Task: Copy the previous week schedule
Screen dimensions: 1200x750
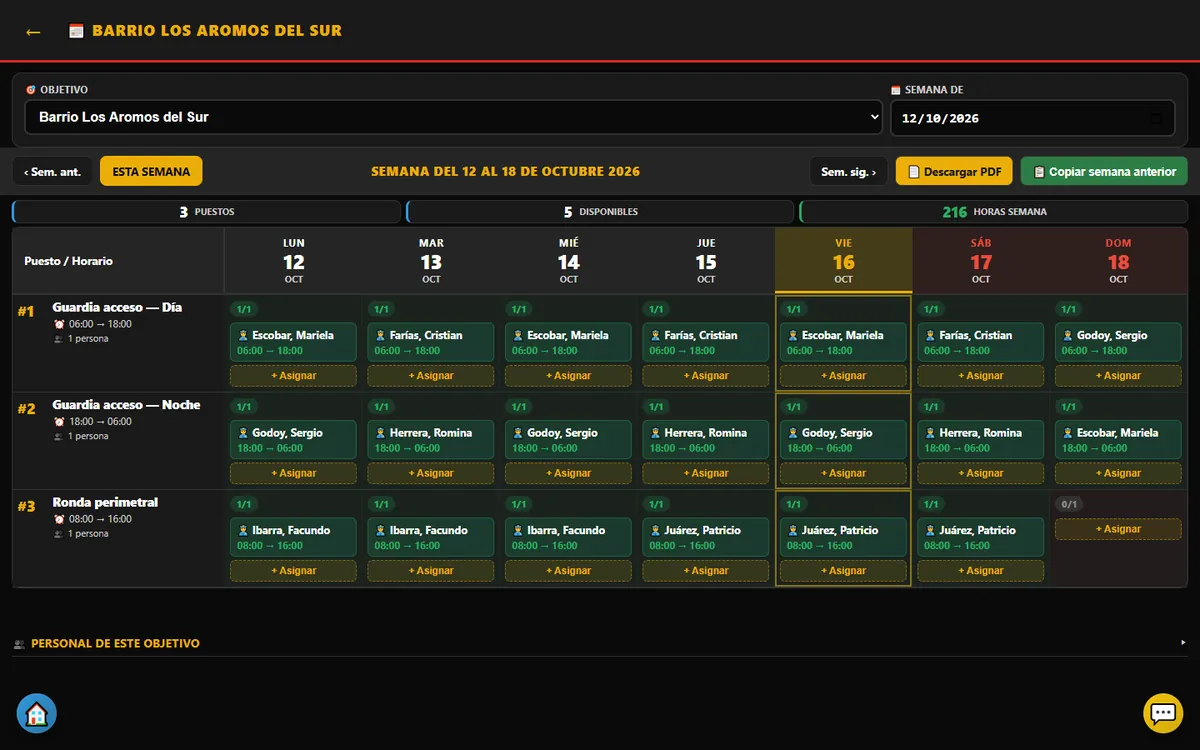Action: (x=1105, y=172)
